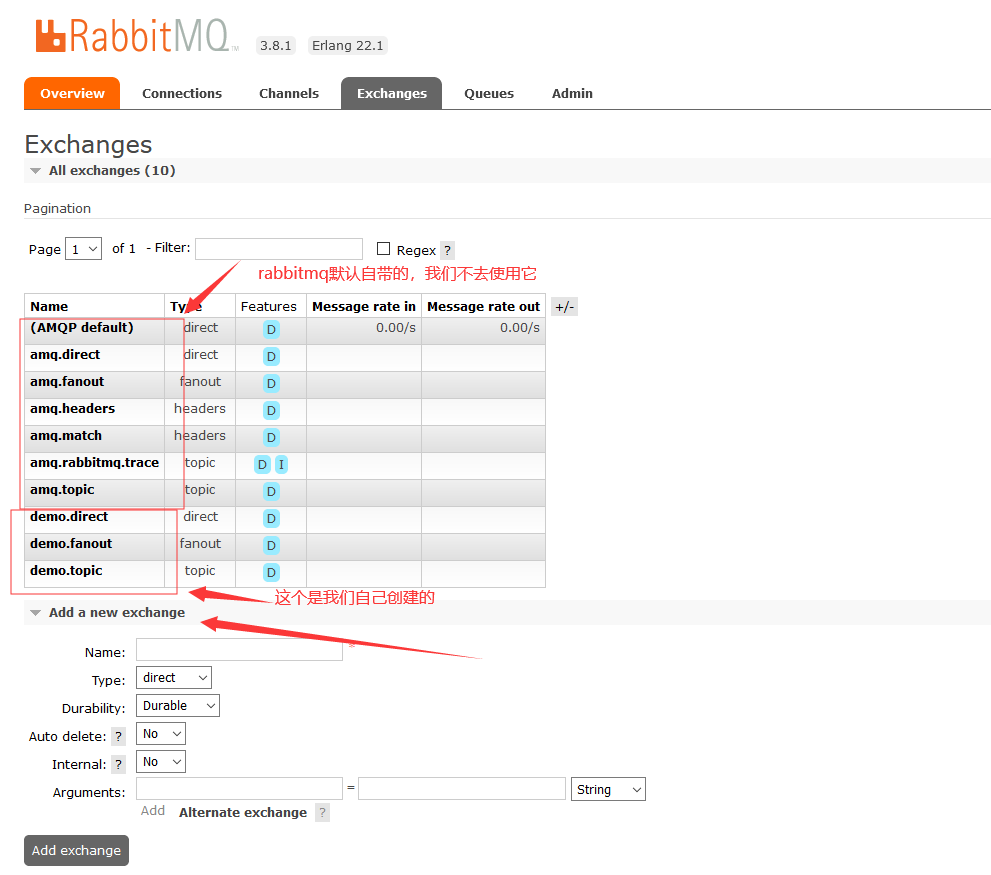Open the amq.direct exchange

coord(65,355)
